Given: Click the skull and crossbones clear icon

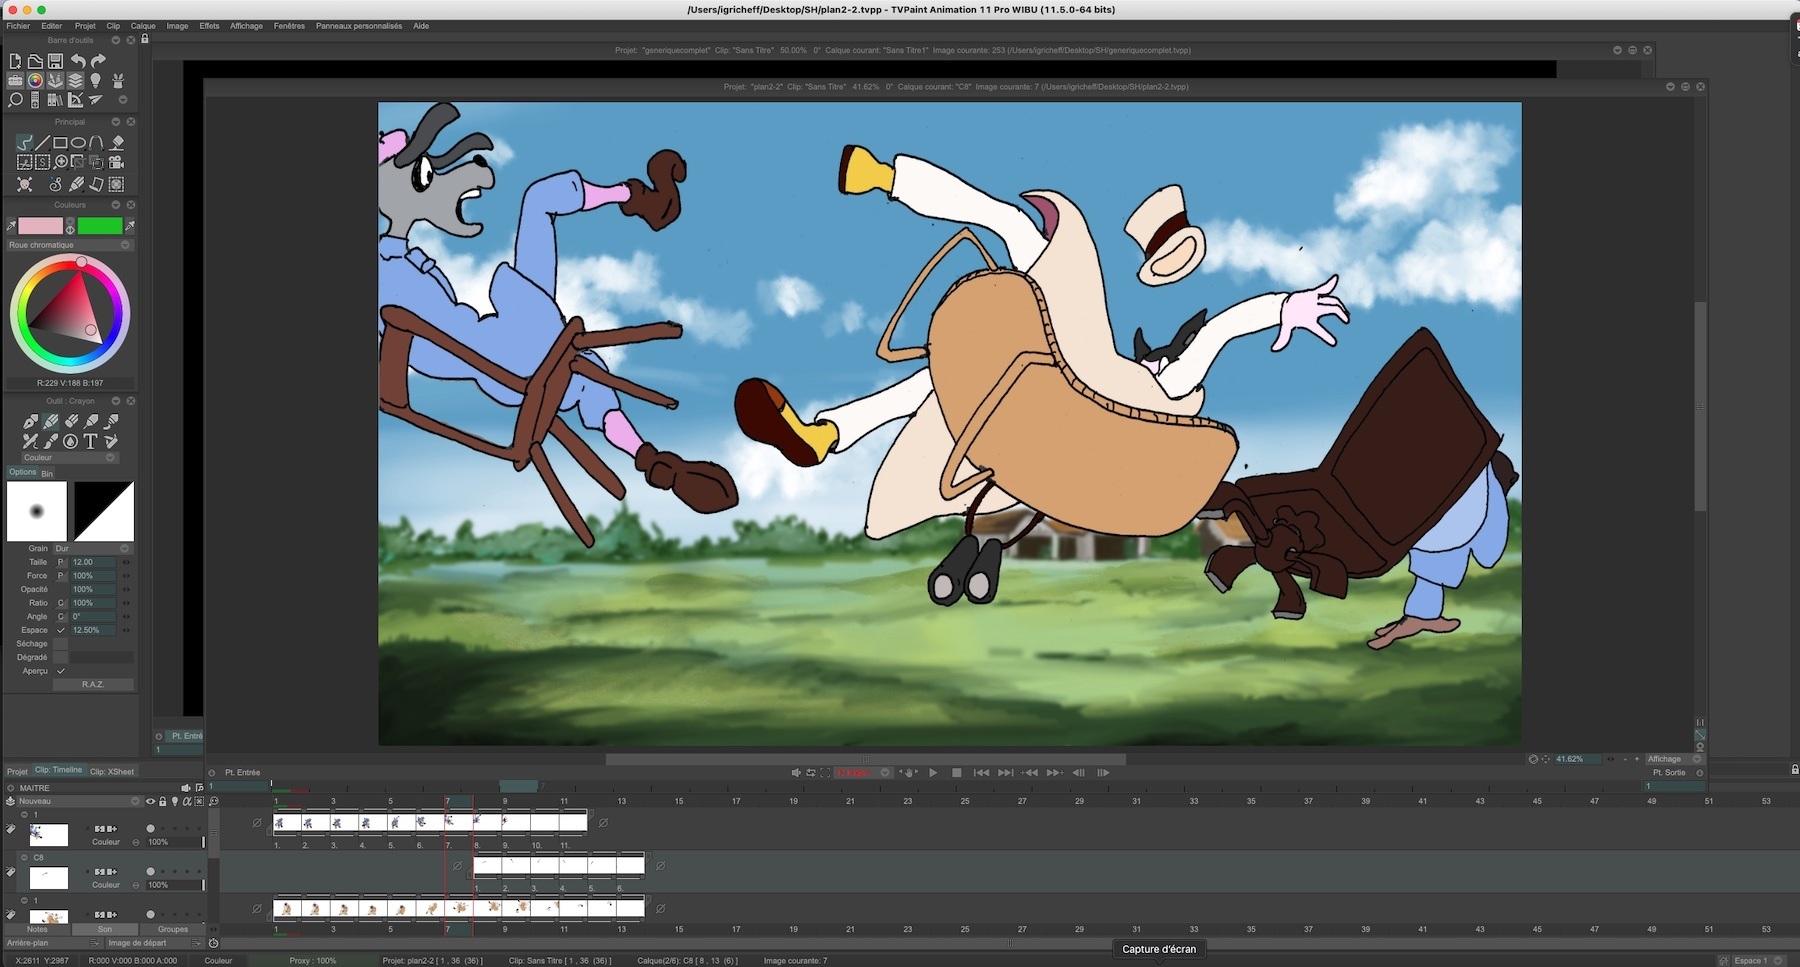Looking at the screenshot, I should (24, 184).
